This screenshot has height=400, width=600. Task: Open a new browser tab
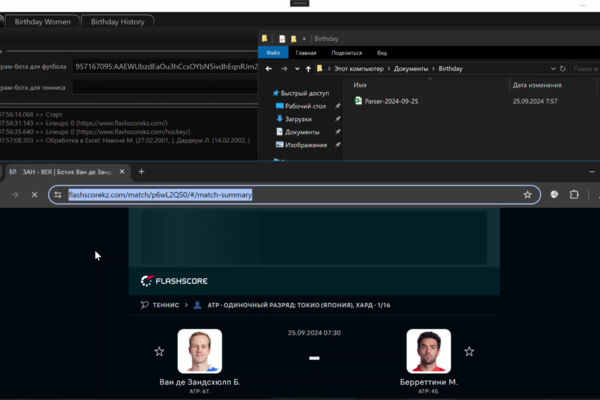click(x=141, y=172)
